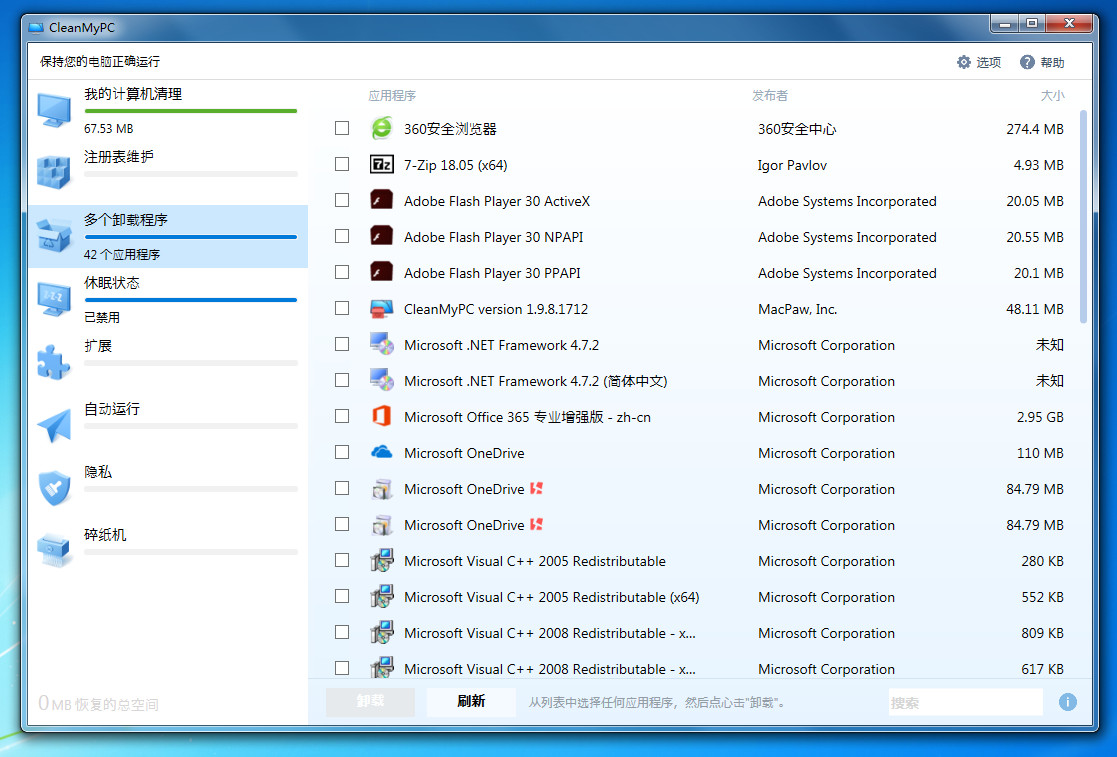Click the My Computer cleanup monitor icon

point(54,110)
